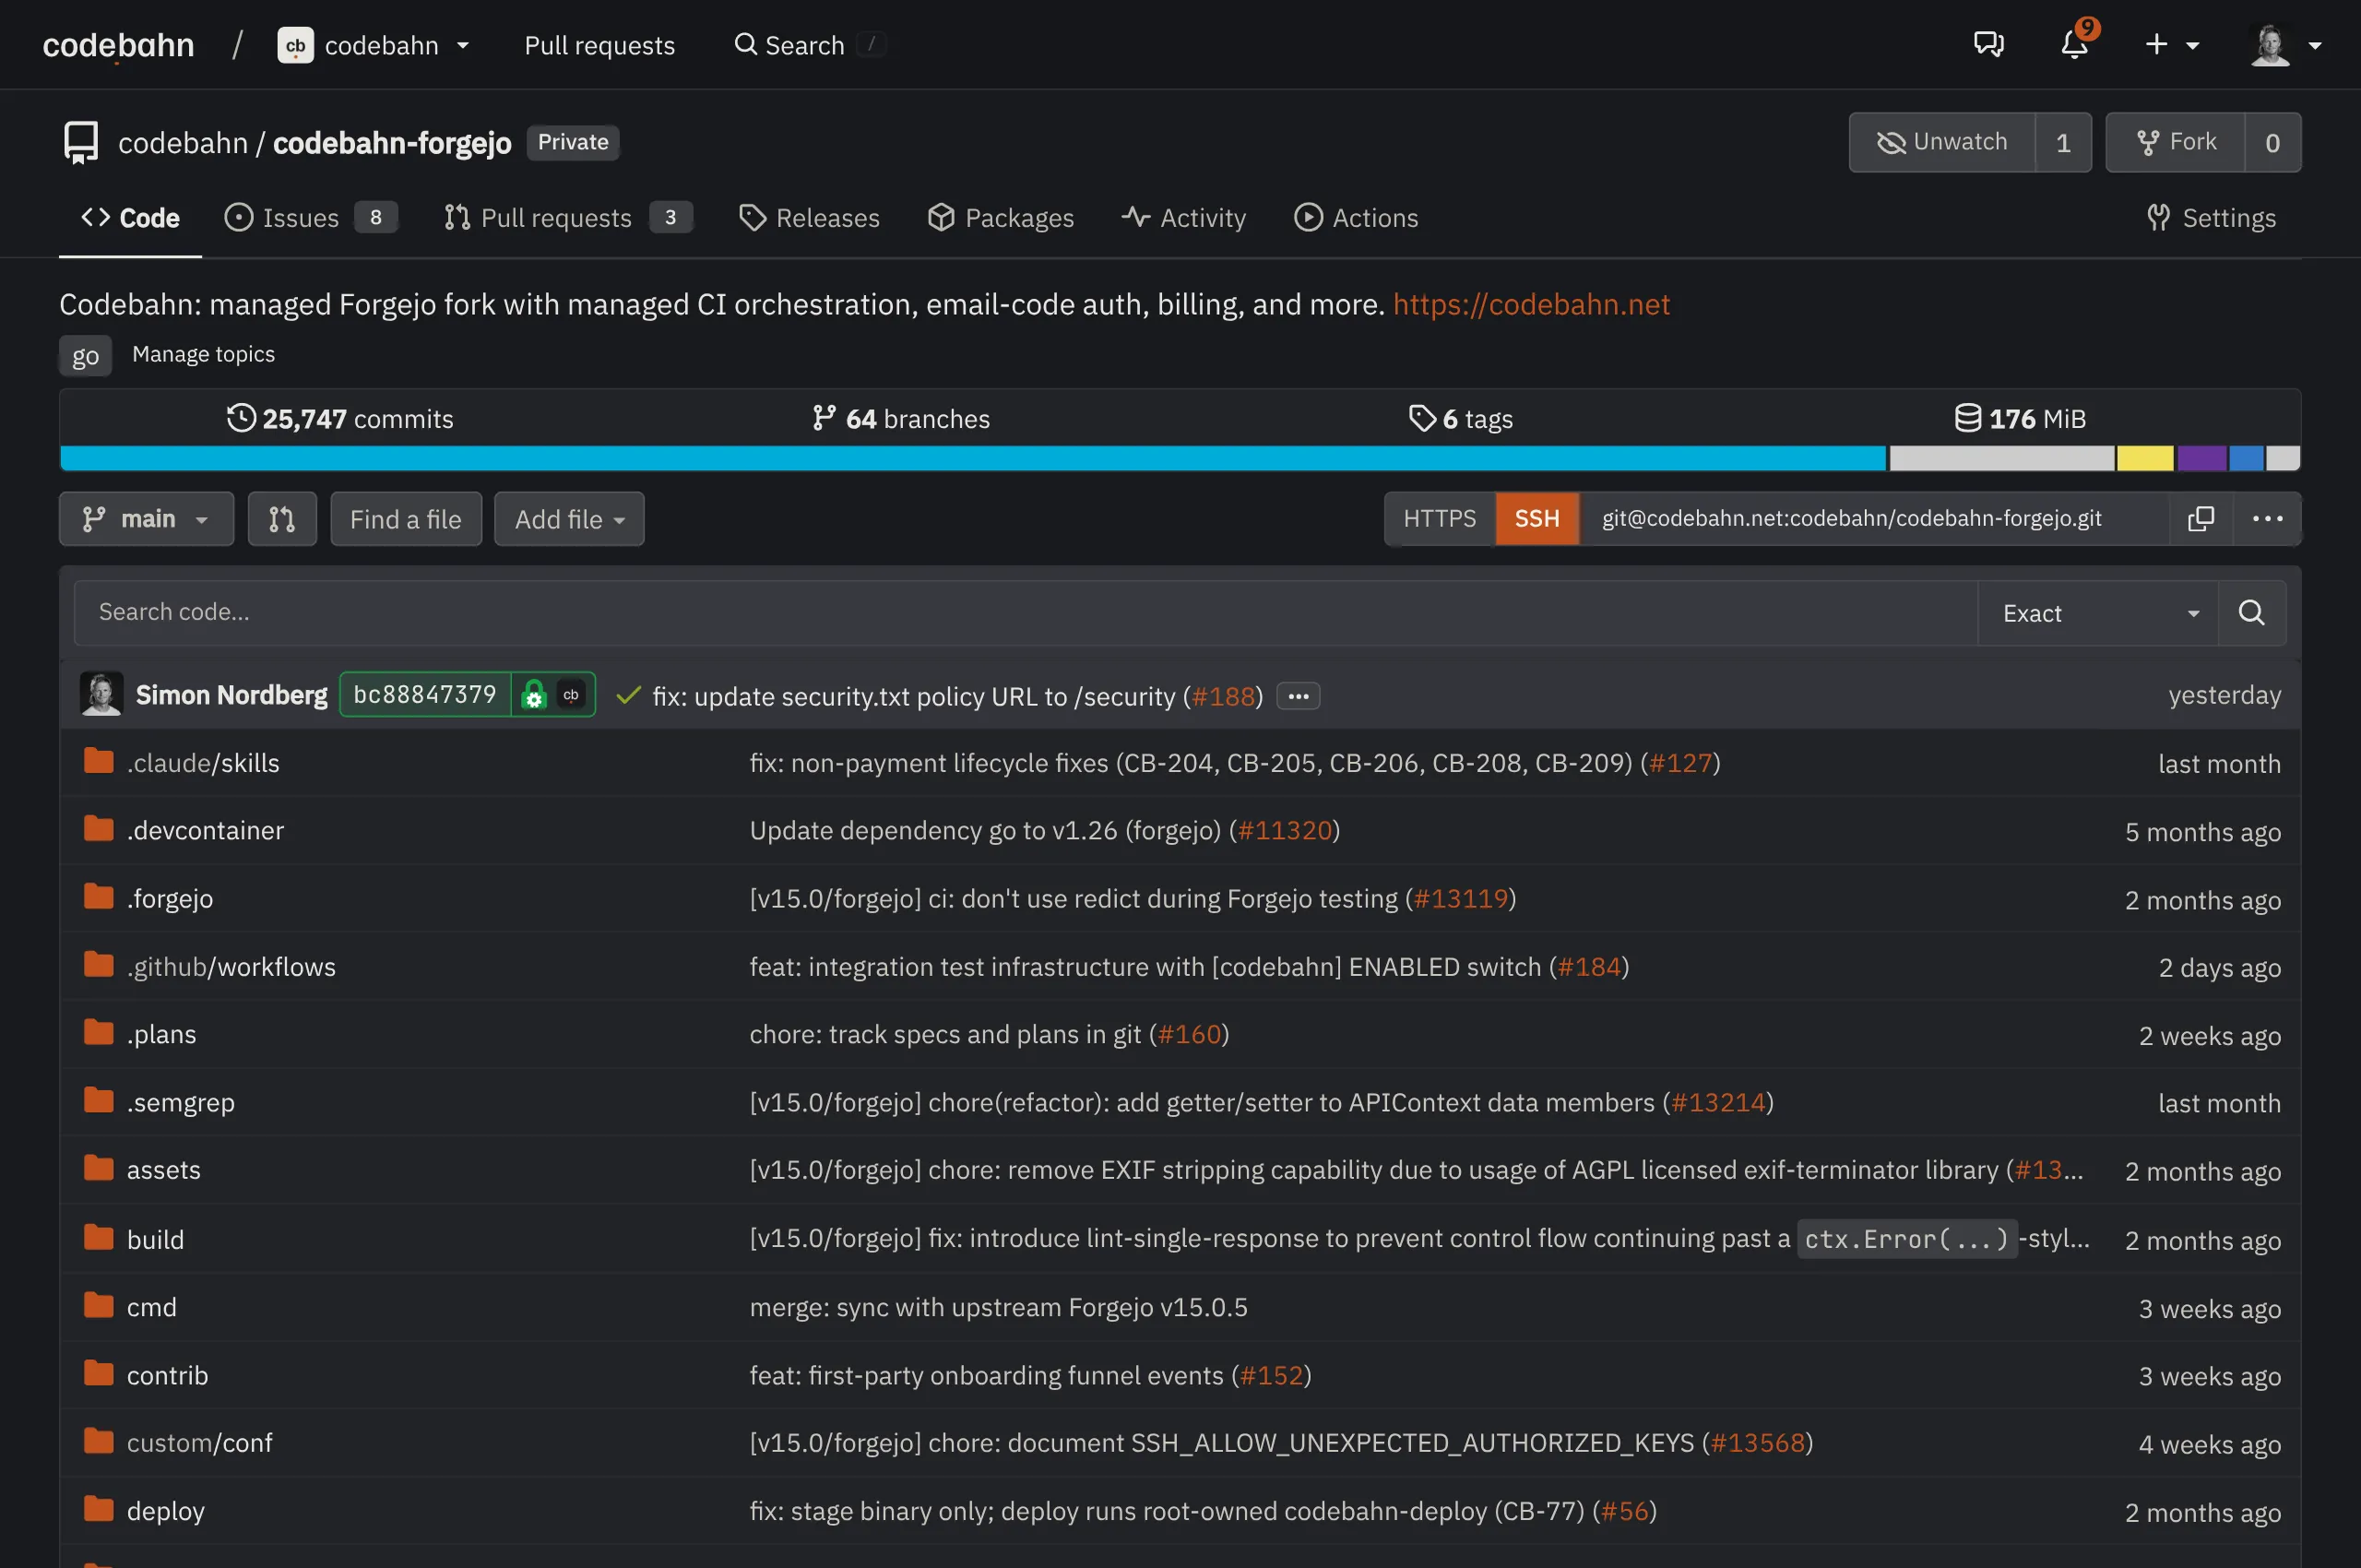Switch to the Code tab

tap(130, 218)
